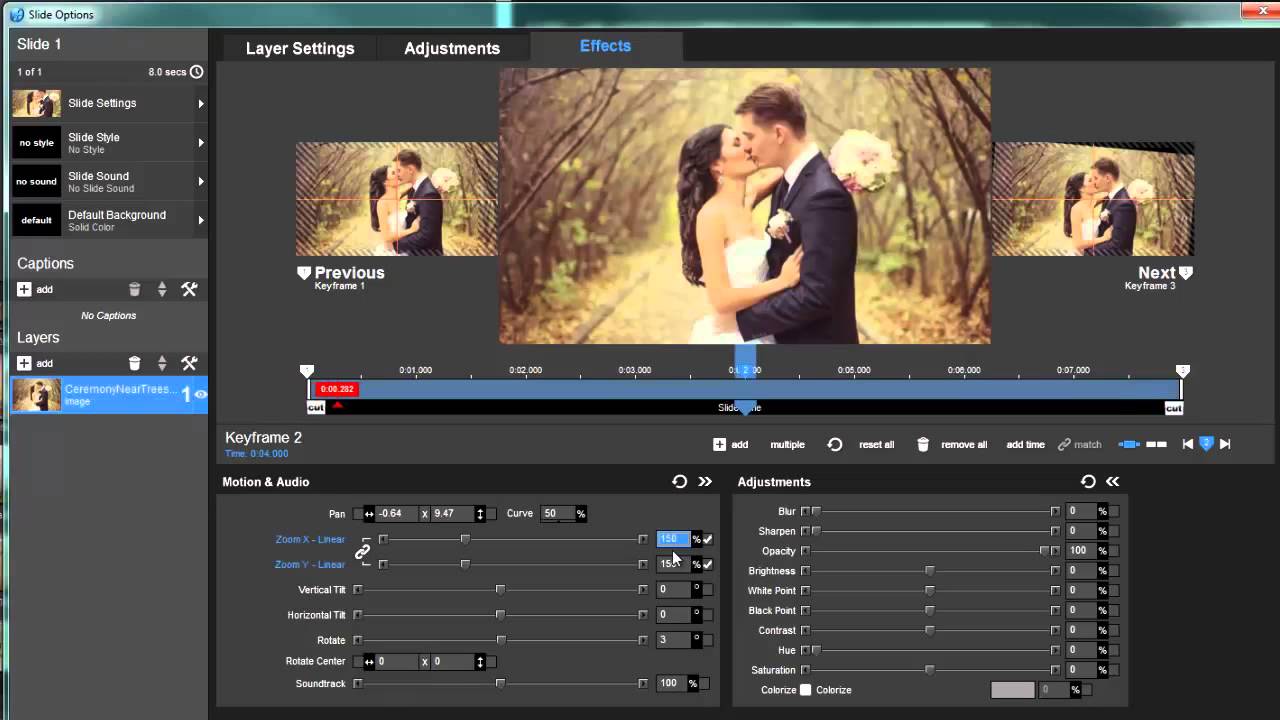Click the Rotate Center Y stepper arrows
This screenshot has height=720, width=1280.
coord(480,662)
